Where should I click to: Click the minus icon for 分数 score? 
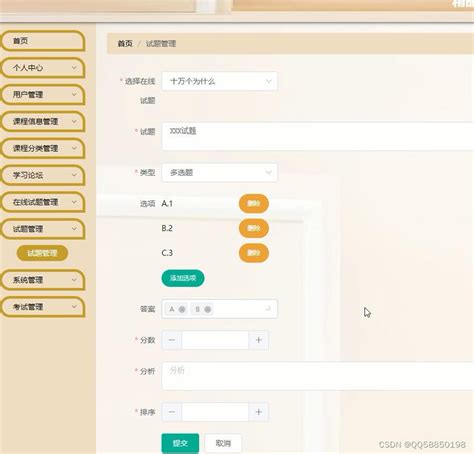172,340
